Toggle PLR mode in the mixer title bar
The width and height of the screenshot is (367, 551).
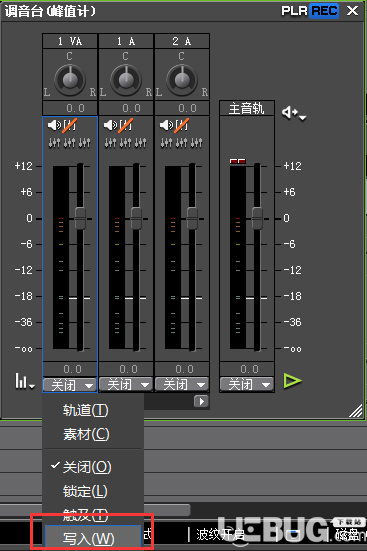[294, 11]
